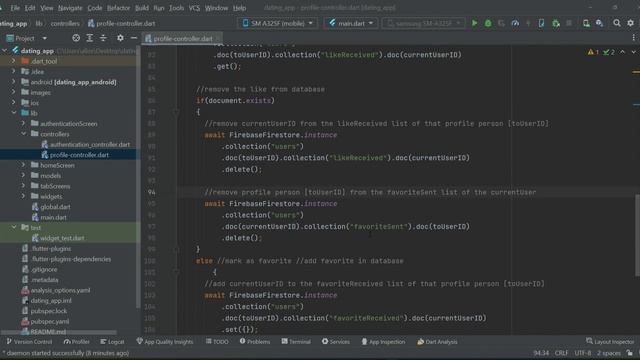640x360 pixels.
Task: Open the Problems tool window
Action: (x=255, y=342)
